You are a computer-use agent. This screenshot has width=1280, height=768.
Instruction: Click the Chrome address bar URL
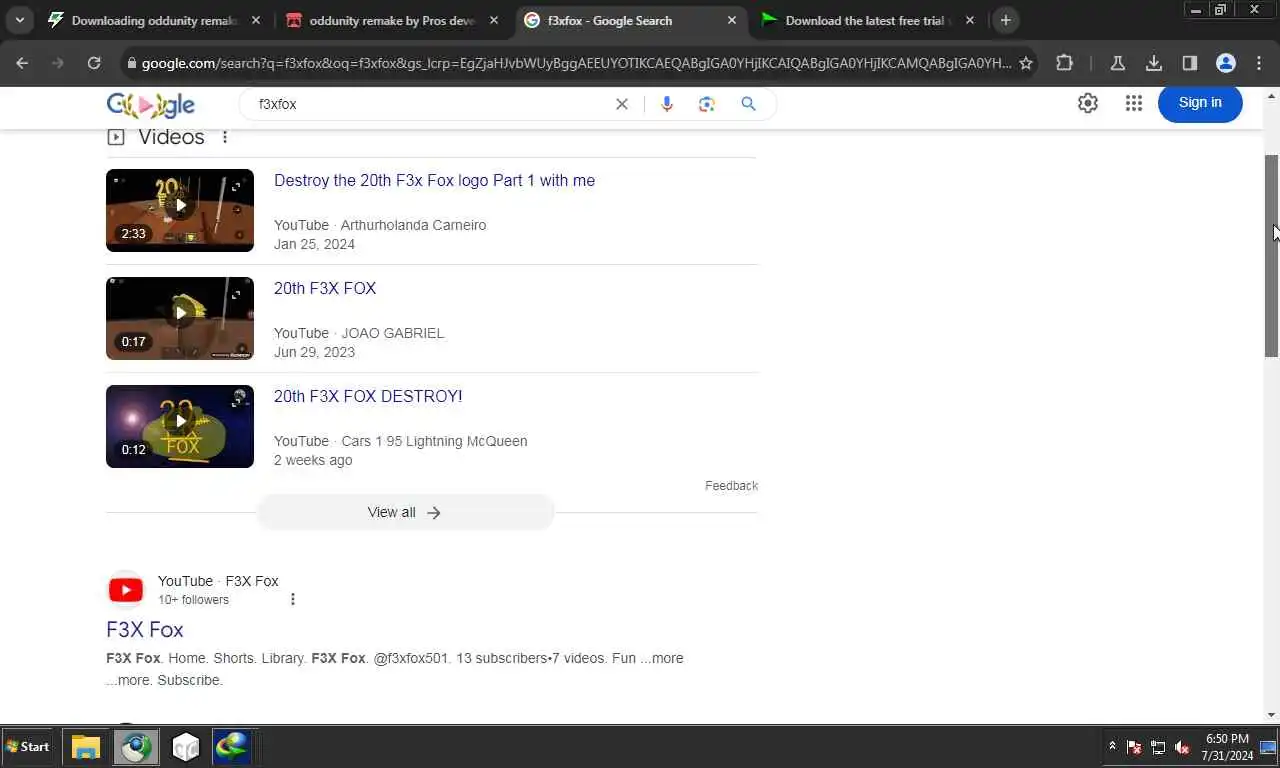coord(576,63)
